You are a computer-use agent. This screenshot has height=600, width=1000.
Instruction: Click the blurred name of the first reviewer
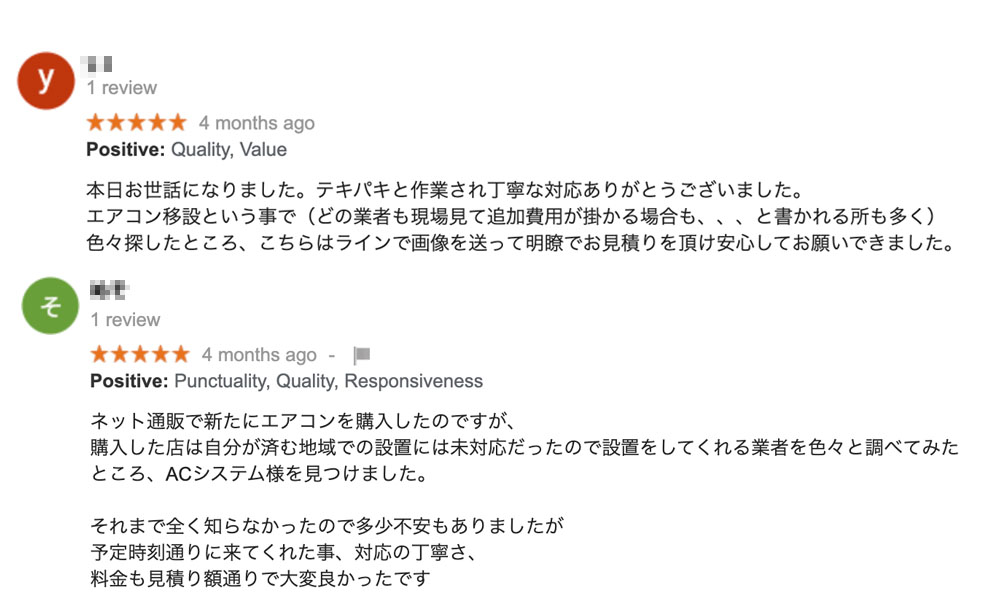(x=97, y=62)
